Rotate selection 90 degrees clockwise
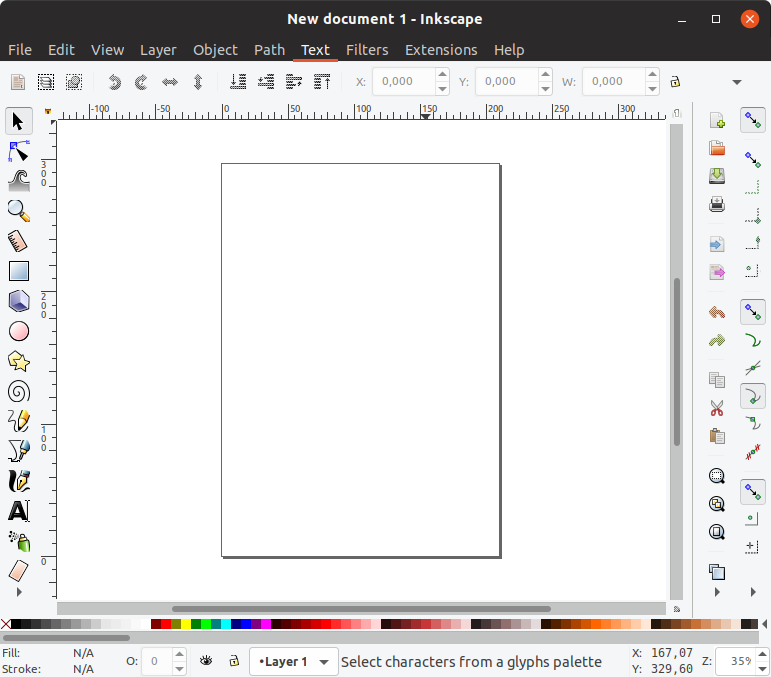This screenshot has height=677, width=771. (142, 82)
